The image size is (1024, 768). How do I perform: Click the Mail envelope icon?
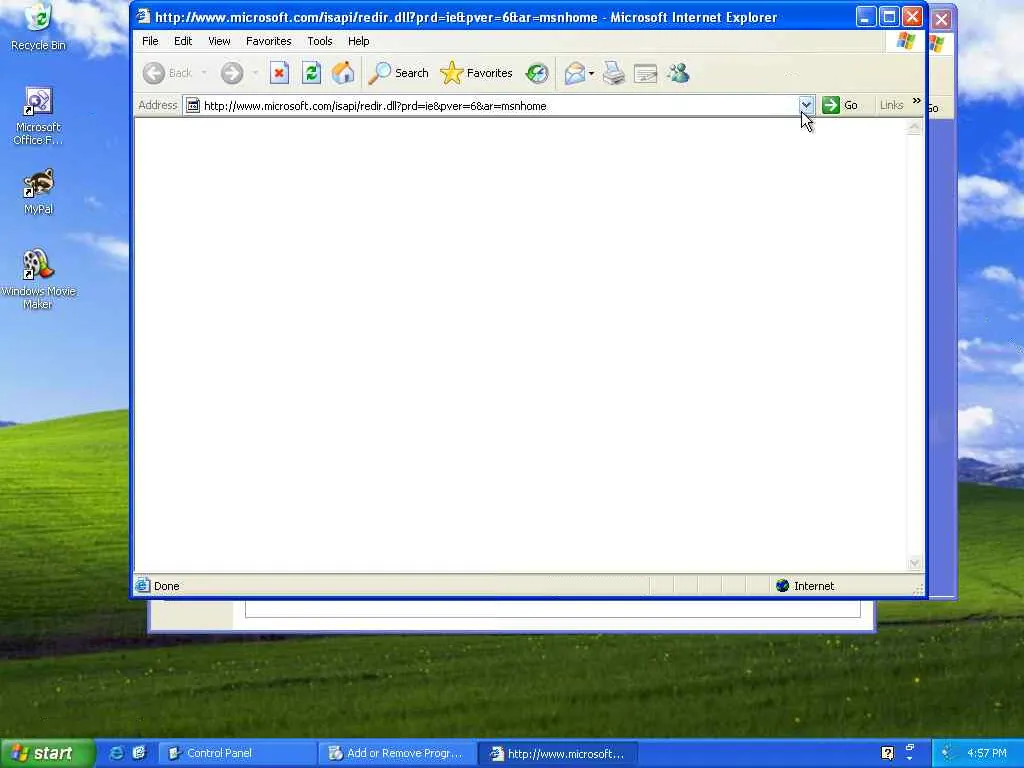574,73
